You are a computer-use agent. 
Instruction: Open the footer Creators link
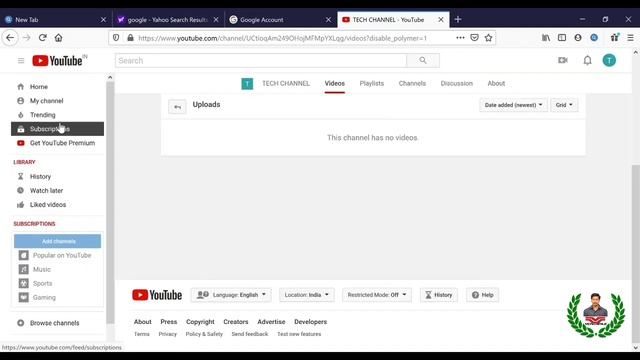coord(236,322)
